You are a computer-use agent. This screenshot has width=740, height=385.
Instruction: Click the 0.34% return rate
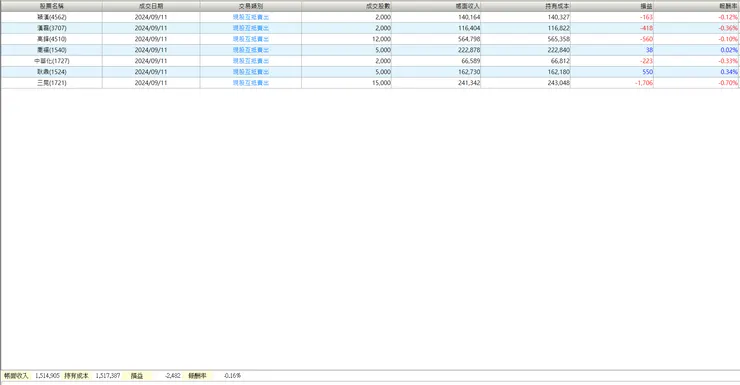click(x=729, y=72)
